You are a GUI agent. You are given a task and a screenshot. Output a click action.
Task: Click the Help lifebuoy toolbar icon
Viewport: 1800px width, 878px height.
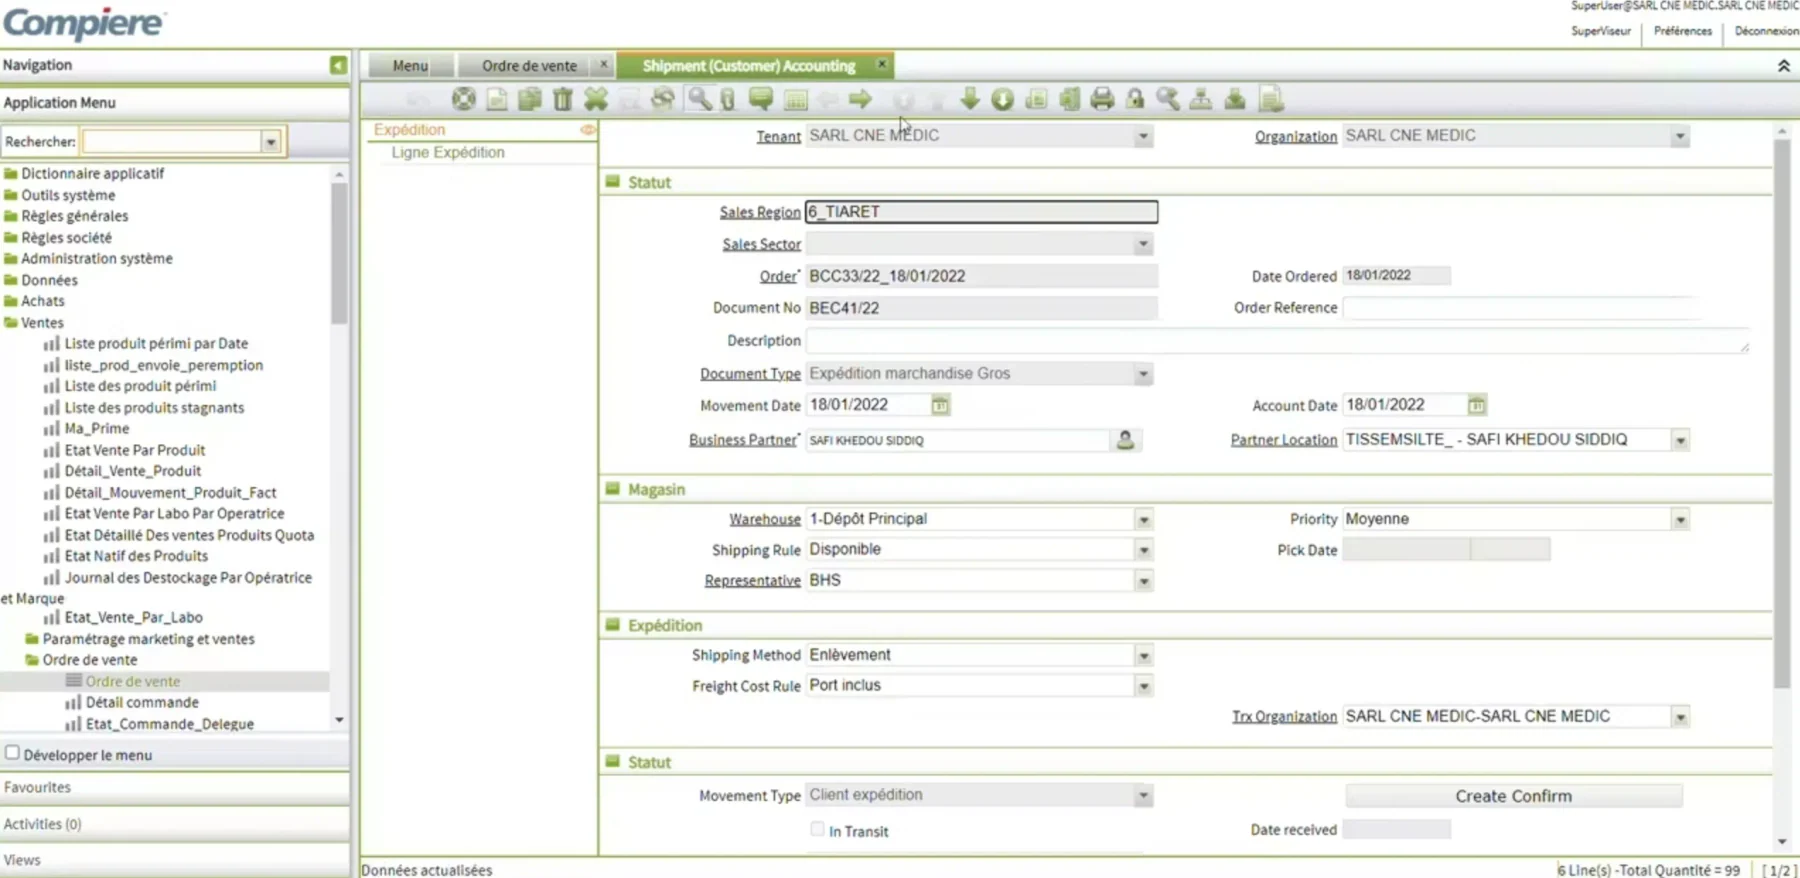pyautogui.click(x=463, y=99)
